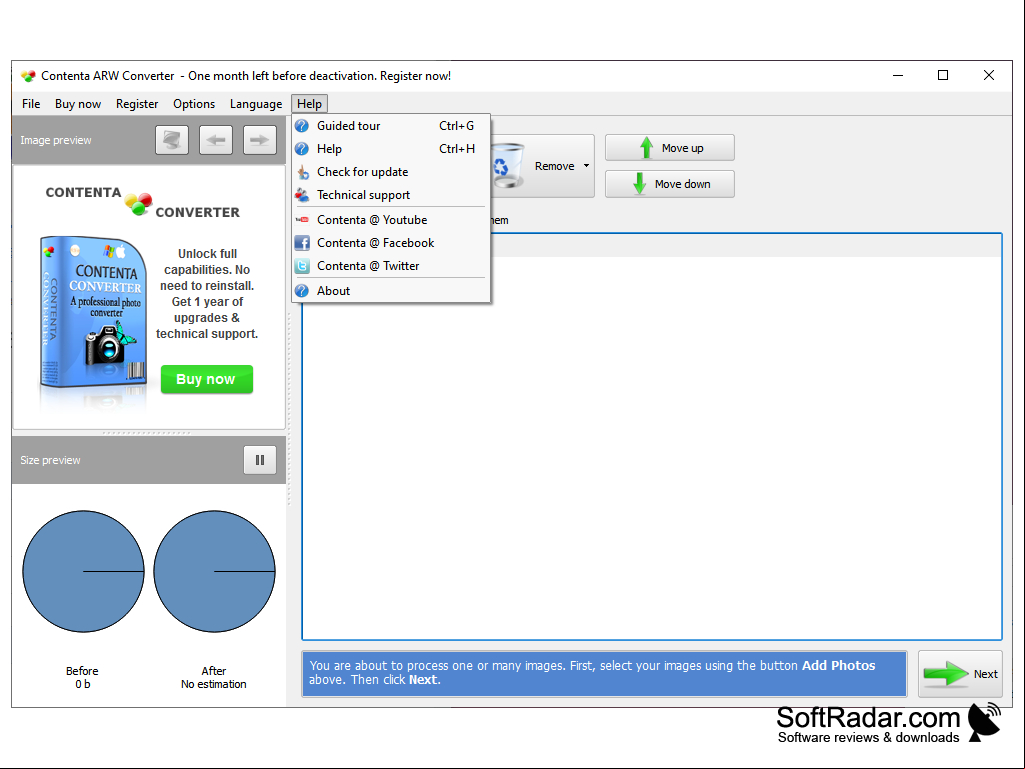Maximize the Contenta ARW Converter window
This screenshot has height=769, width=1025.
click(943, 76)
